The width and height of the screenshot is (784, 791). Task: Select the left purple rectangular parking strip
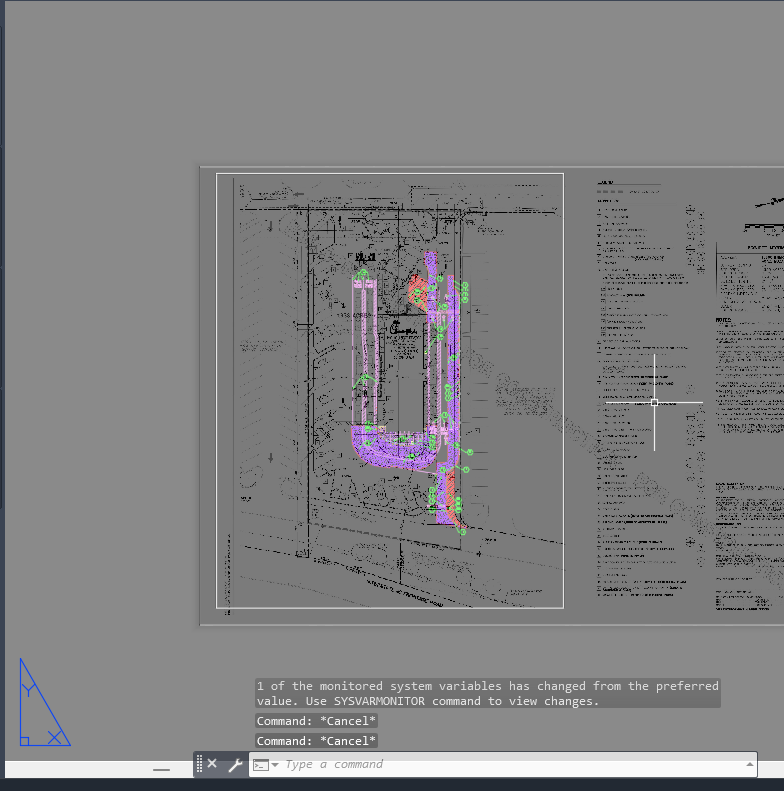pos(363,340)
